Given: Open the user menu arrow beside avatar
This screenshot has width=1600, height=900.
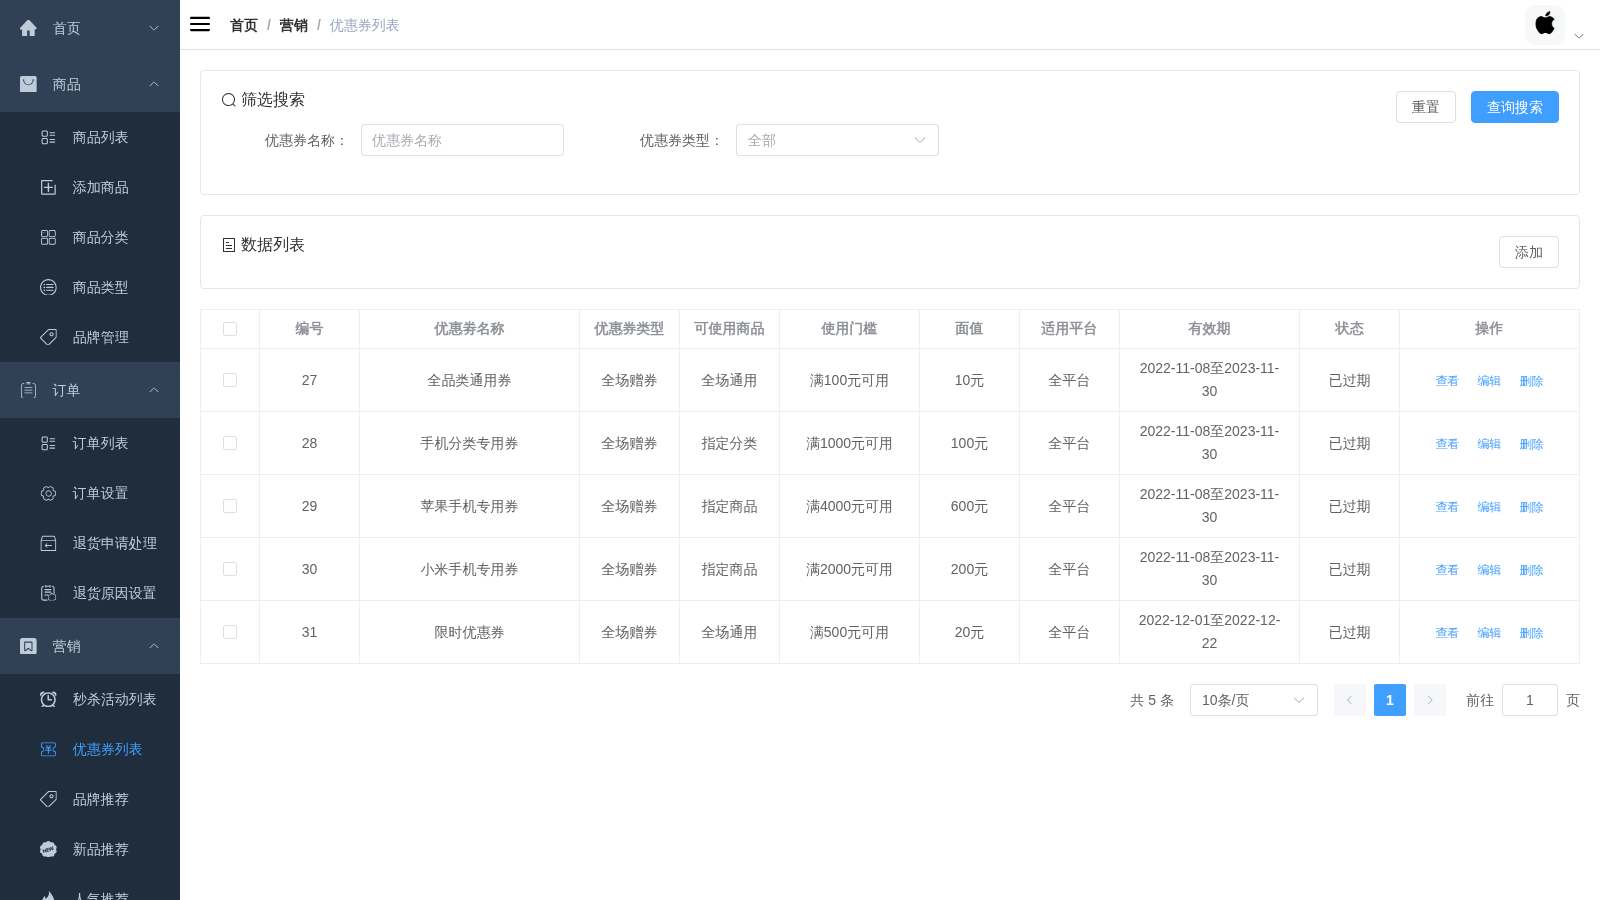Looking at the screenshot, I should coord(1579,36).
